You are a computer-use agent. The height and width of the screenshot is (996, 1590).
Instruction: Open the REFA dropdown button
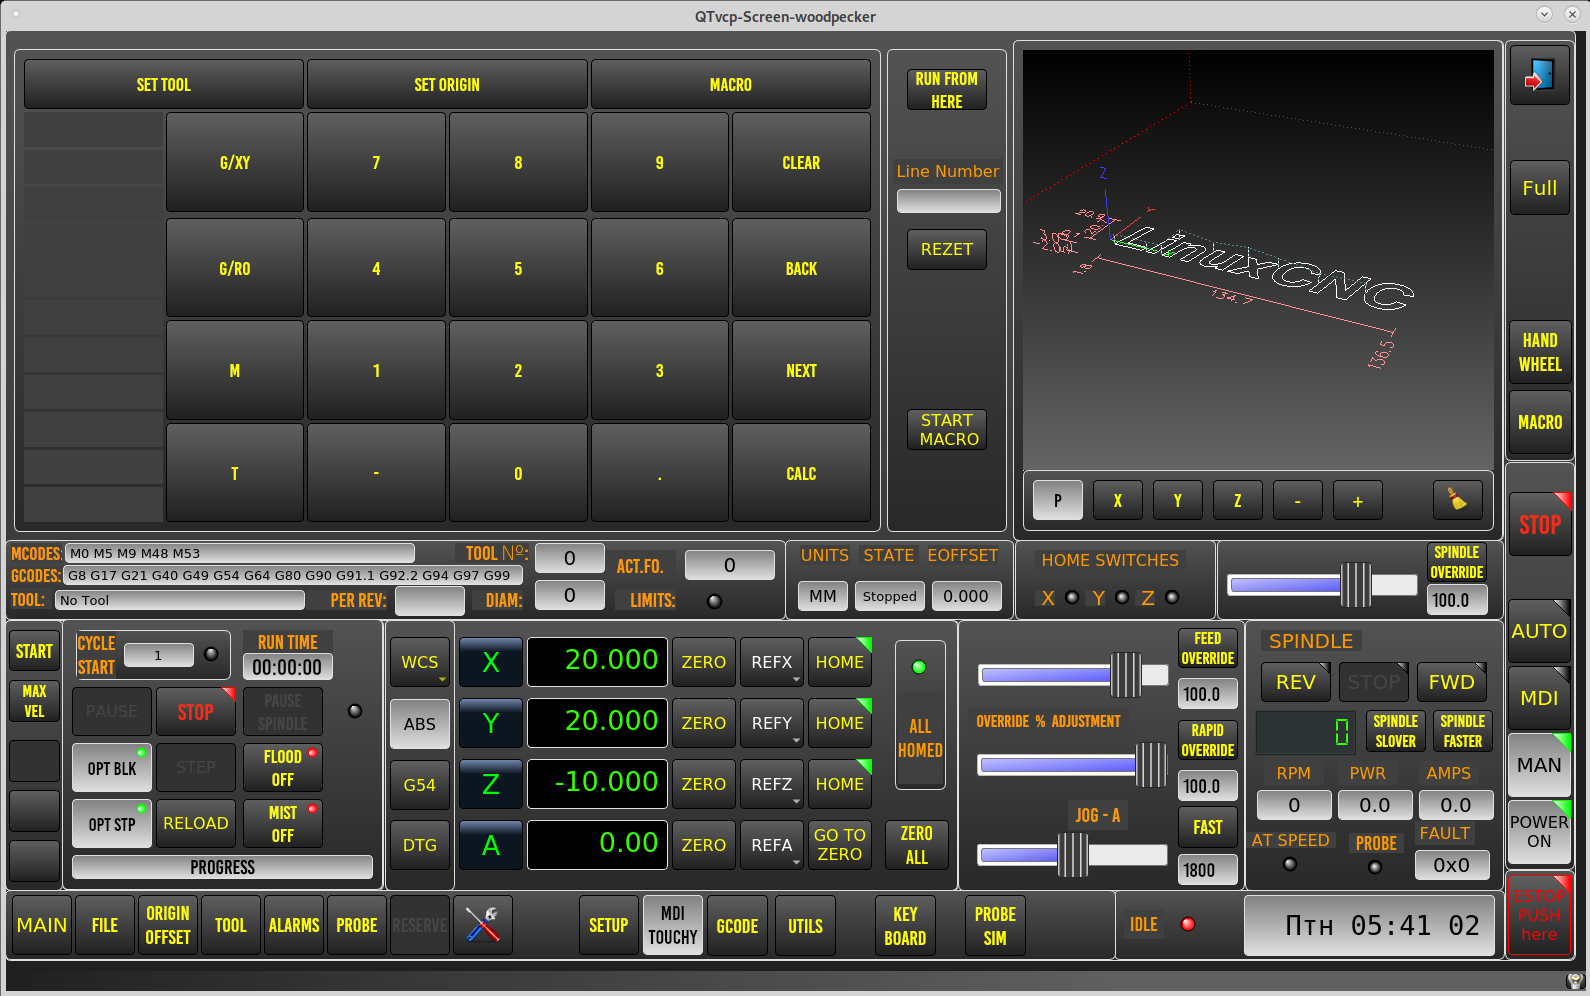(772, 845)
